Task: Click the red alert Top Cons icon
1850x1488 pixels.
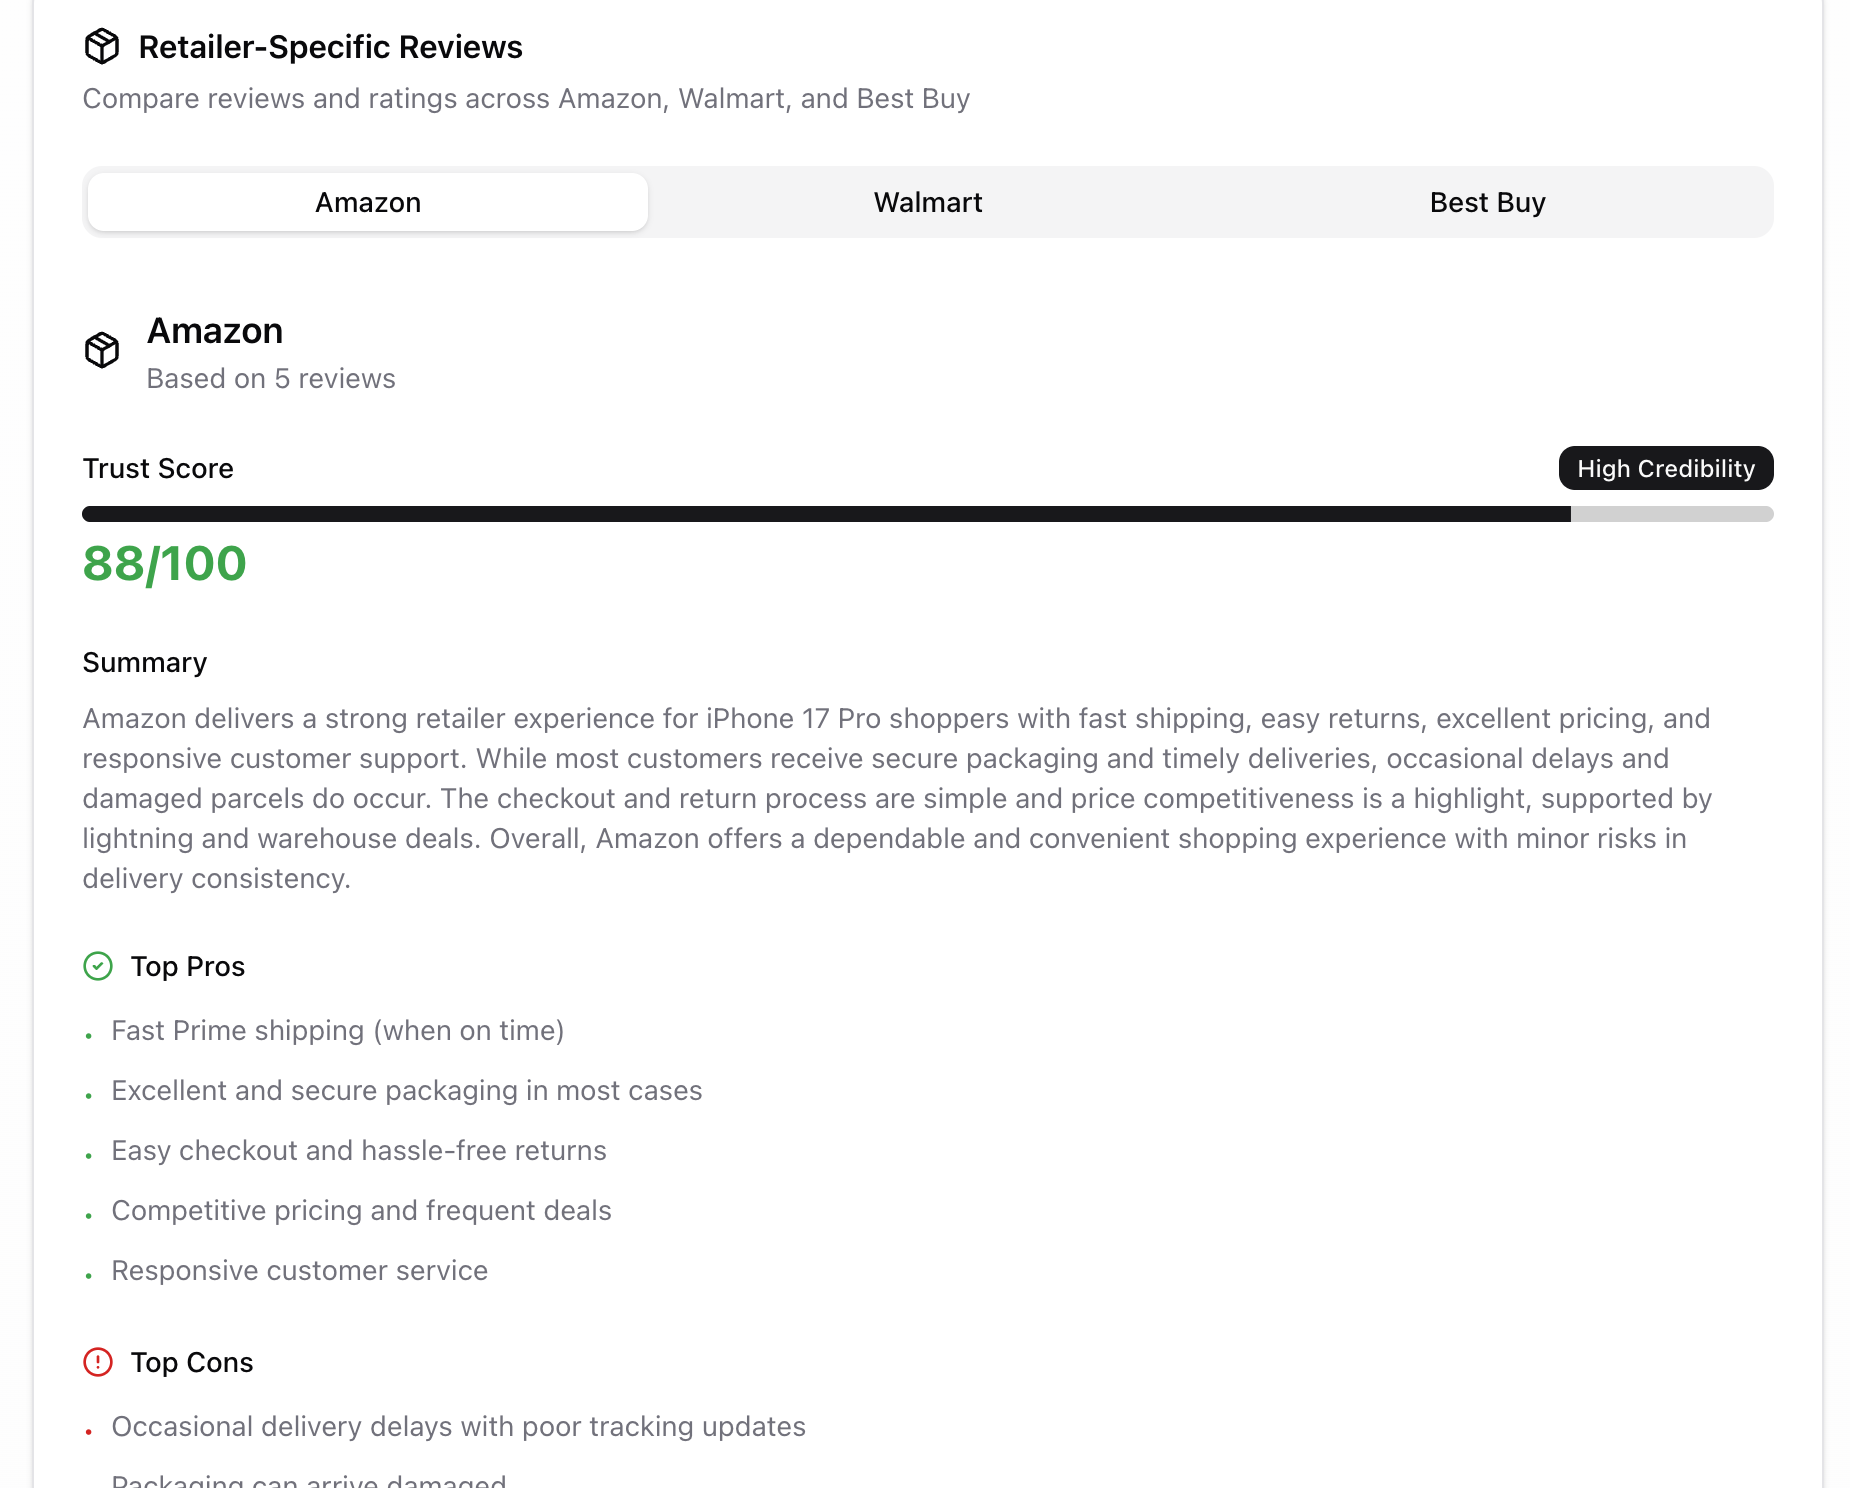Action: (x=98, y=1362)
